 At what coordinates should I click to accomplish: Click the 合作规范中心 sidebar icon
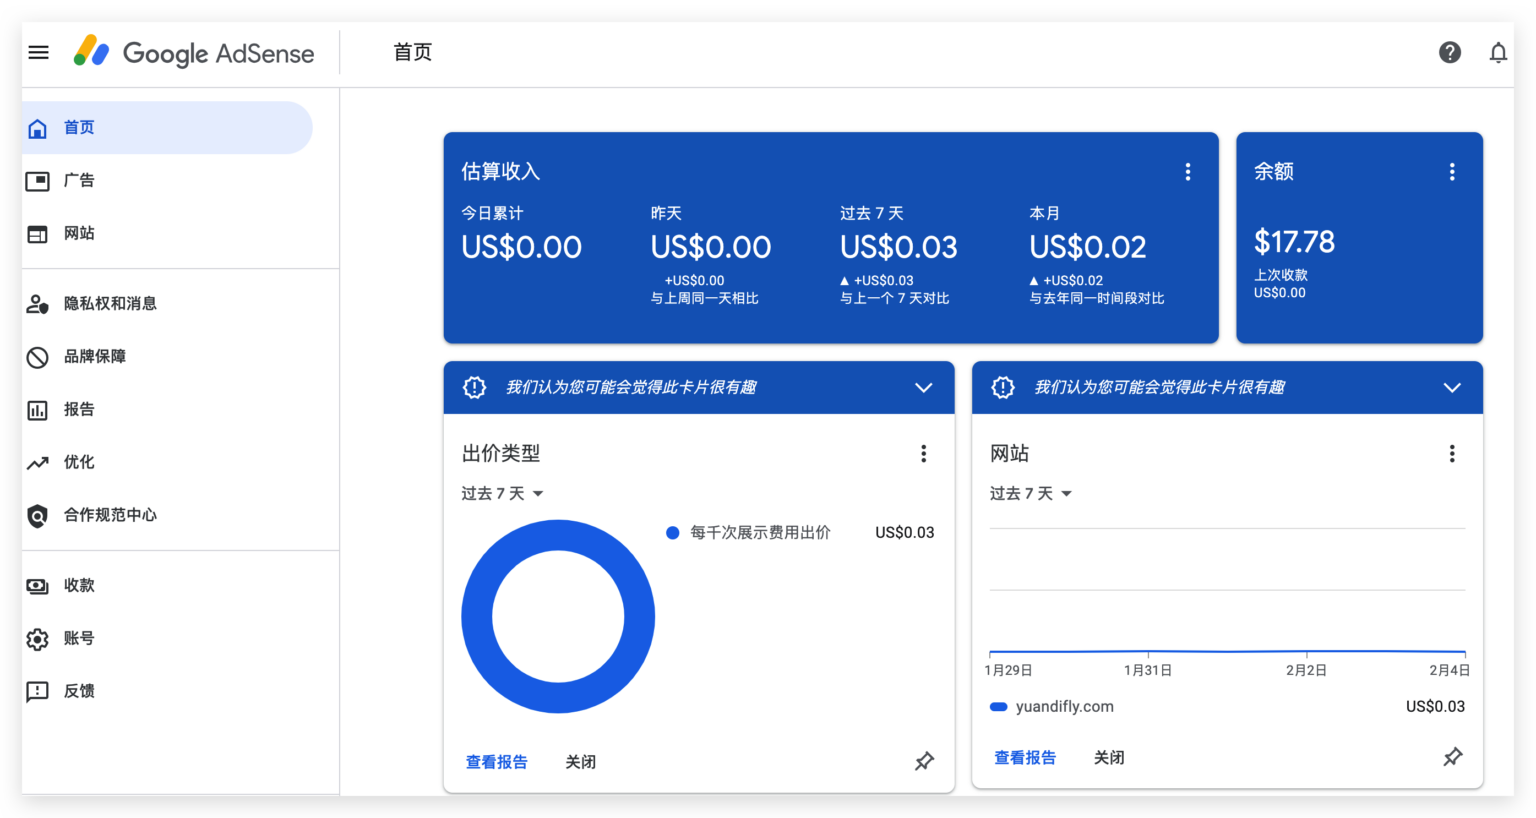(x=36, y=515)
